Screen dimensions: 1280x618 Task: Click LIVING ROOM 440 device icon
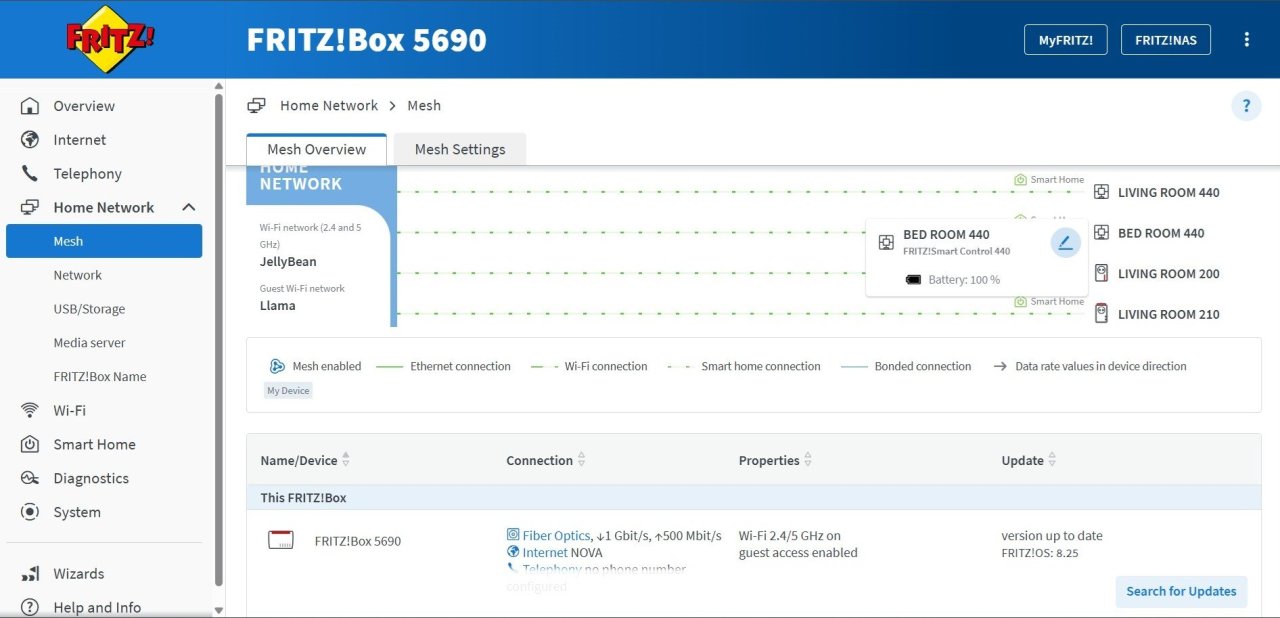[1101, 192]
